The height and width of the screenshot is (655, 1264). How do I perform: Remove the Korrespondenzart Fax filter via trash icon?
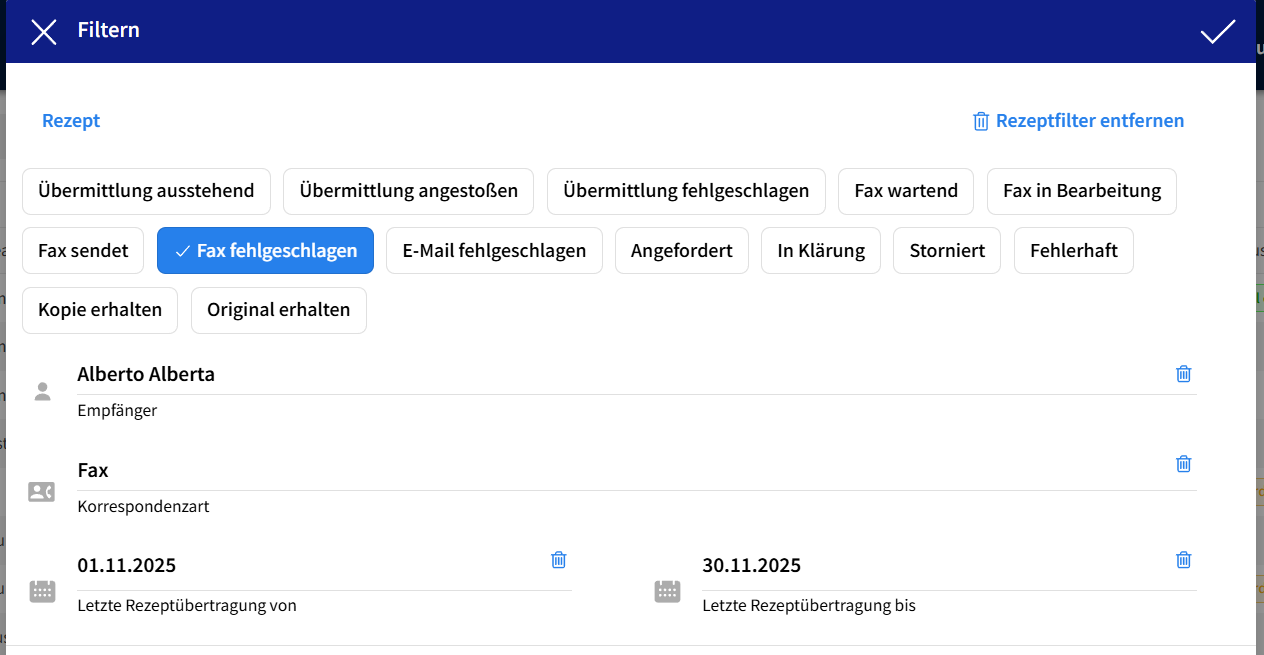pyautogui.click(x=1183, y=464)
